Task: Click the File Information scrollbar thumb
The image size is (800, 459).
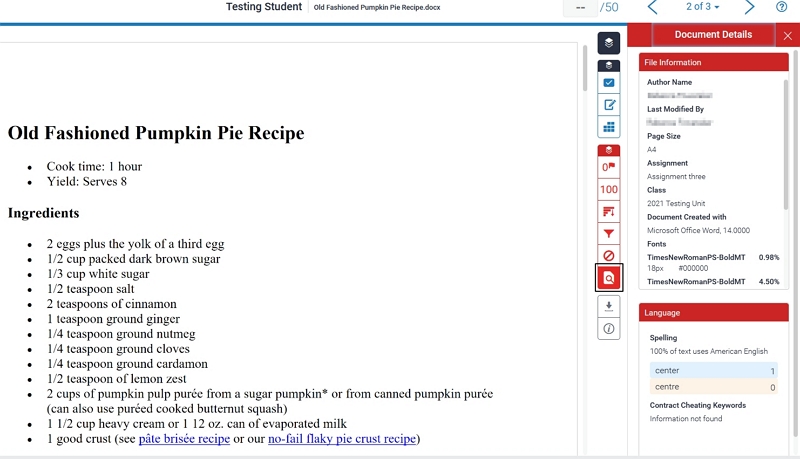Action: (786, 144)
